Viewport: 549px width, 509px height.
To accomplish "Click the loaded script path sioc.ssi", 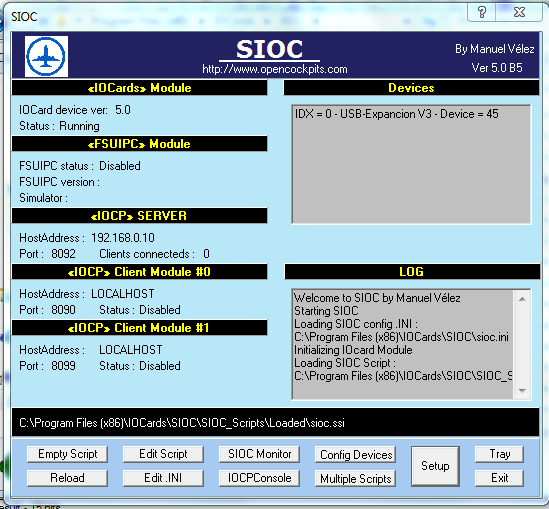I will (182, 423).
